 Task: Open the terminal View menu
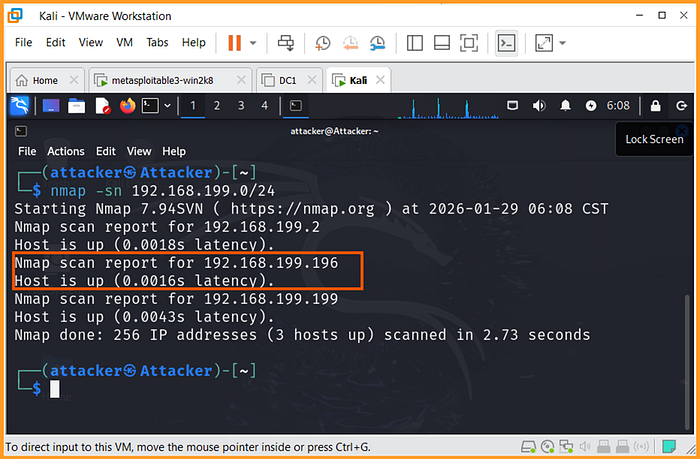[x=139, y=151]
